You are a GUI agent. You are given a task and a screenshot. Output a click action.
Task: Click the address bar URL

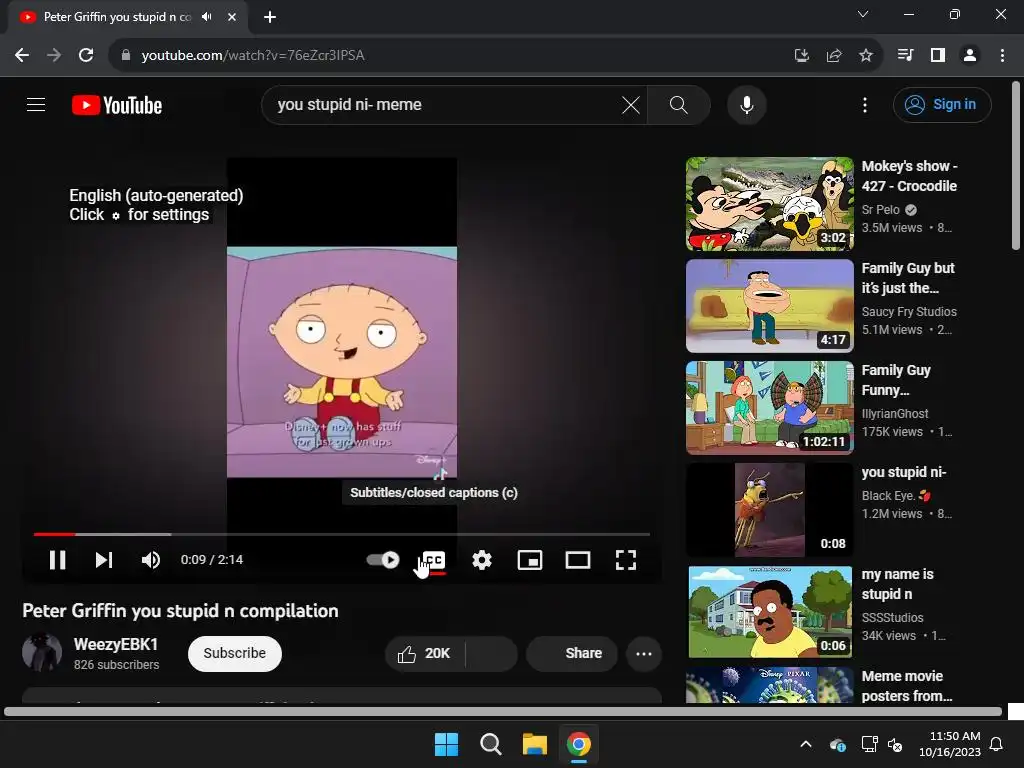[253, 56]
